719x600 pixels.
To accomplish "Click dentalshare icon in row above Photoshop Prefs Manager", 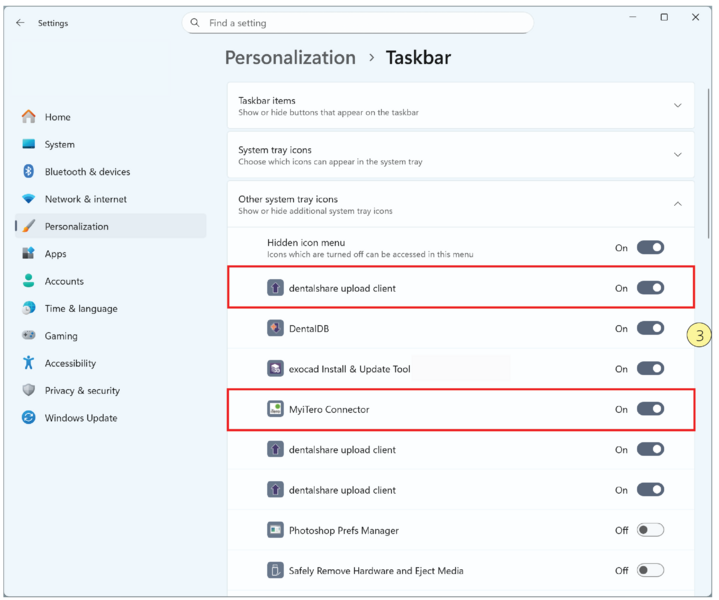I will point(275,489).
